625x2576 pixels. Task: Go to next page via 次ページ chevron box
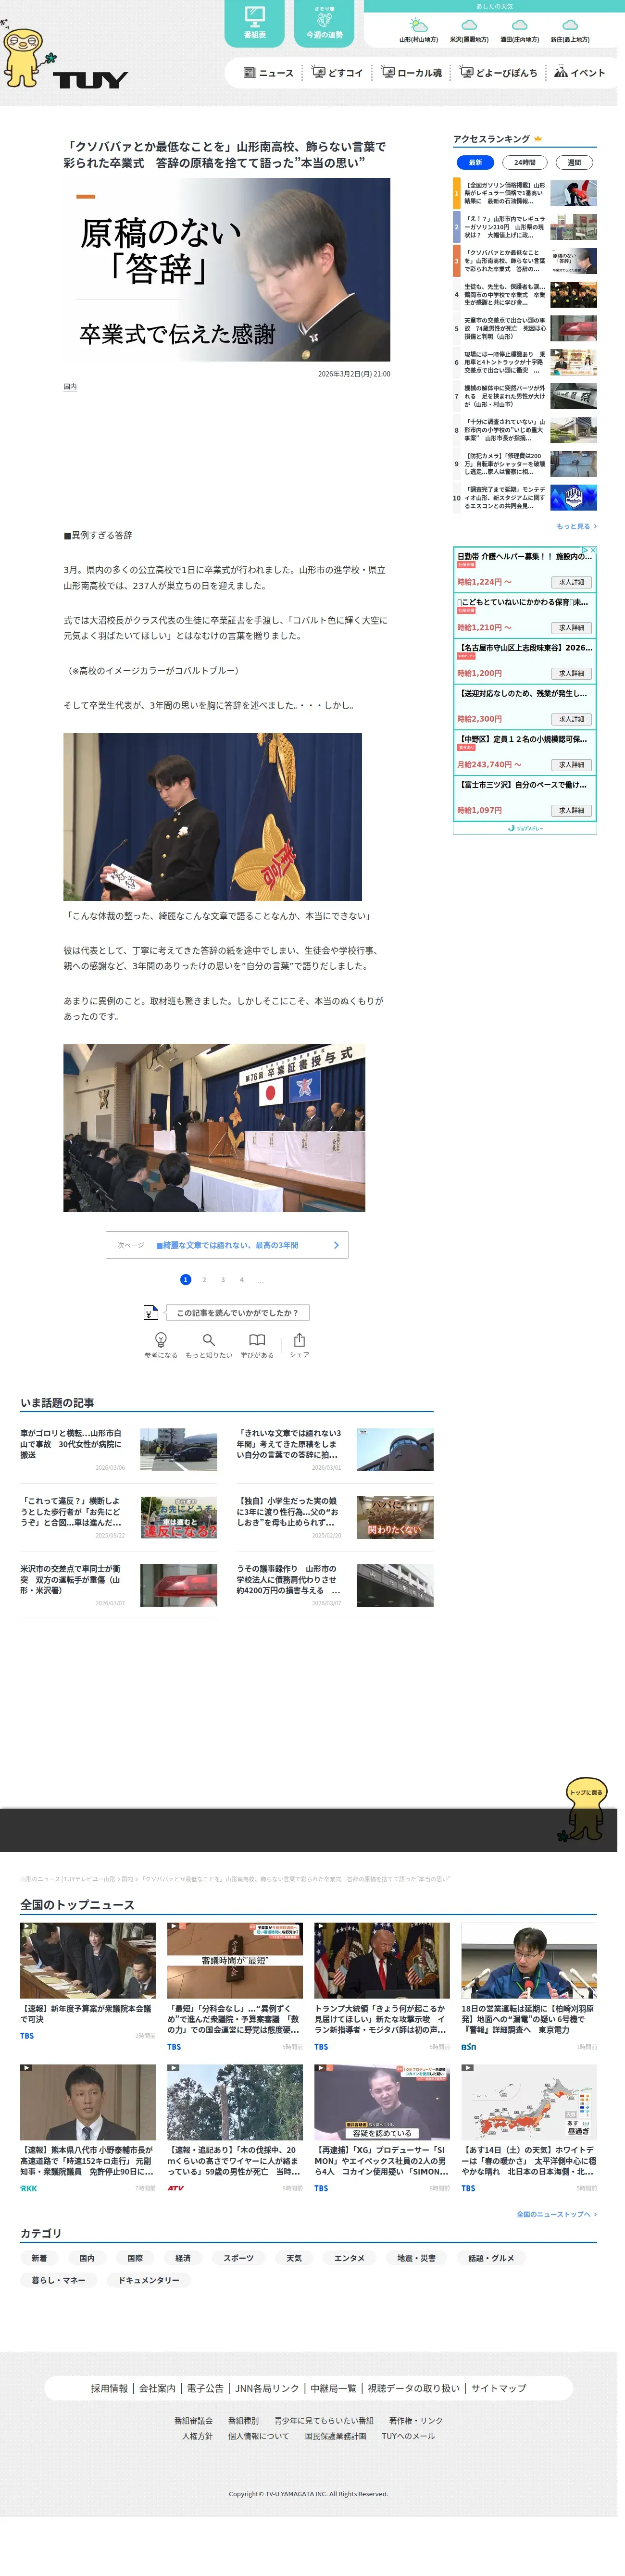[x=227, y=1245]
